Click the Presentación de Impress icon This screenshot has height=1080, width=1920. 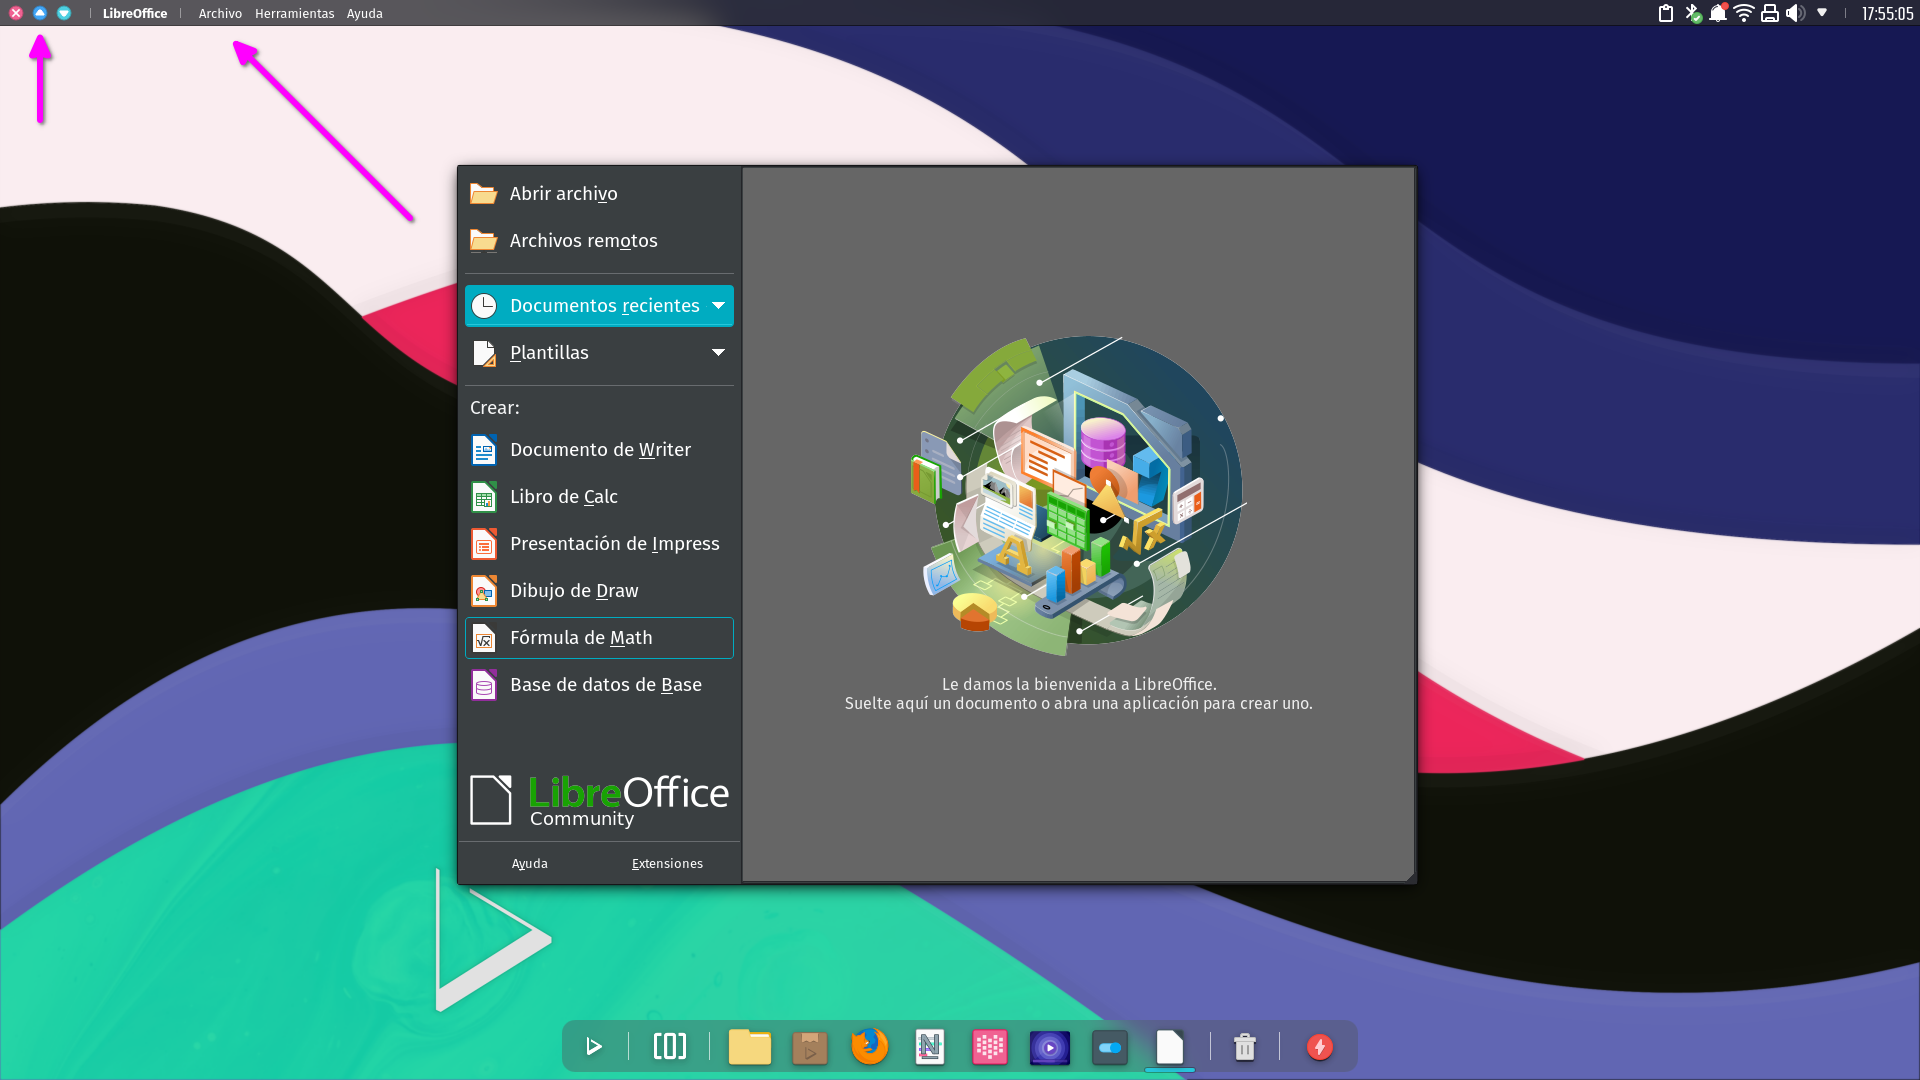484,544
